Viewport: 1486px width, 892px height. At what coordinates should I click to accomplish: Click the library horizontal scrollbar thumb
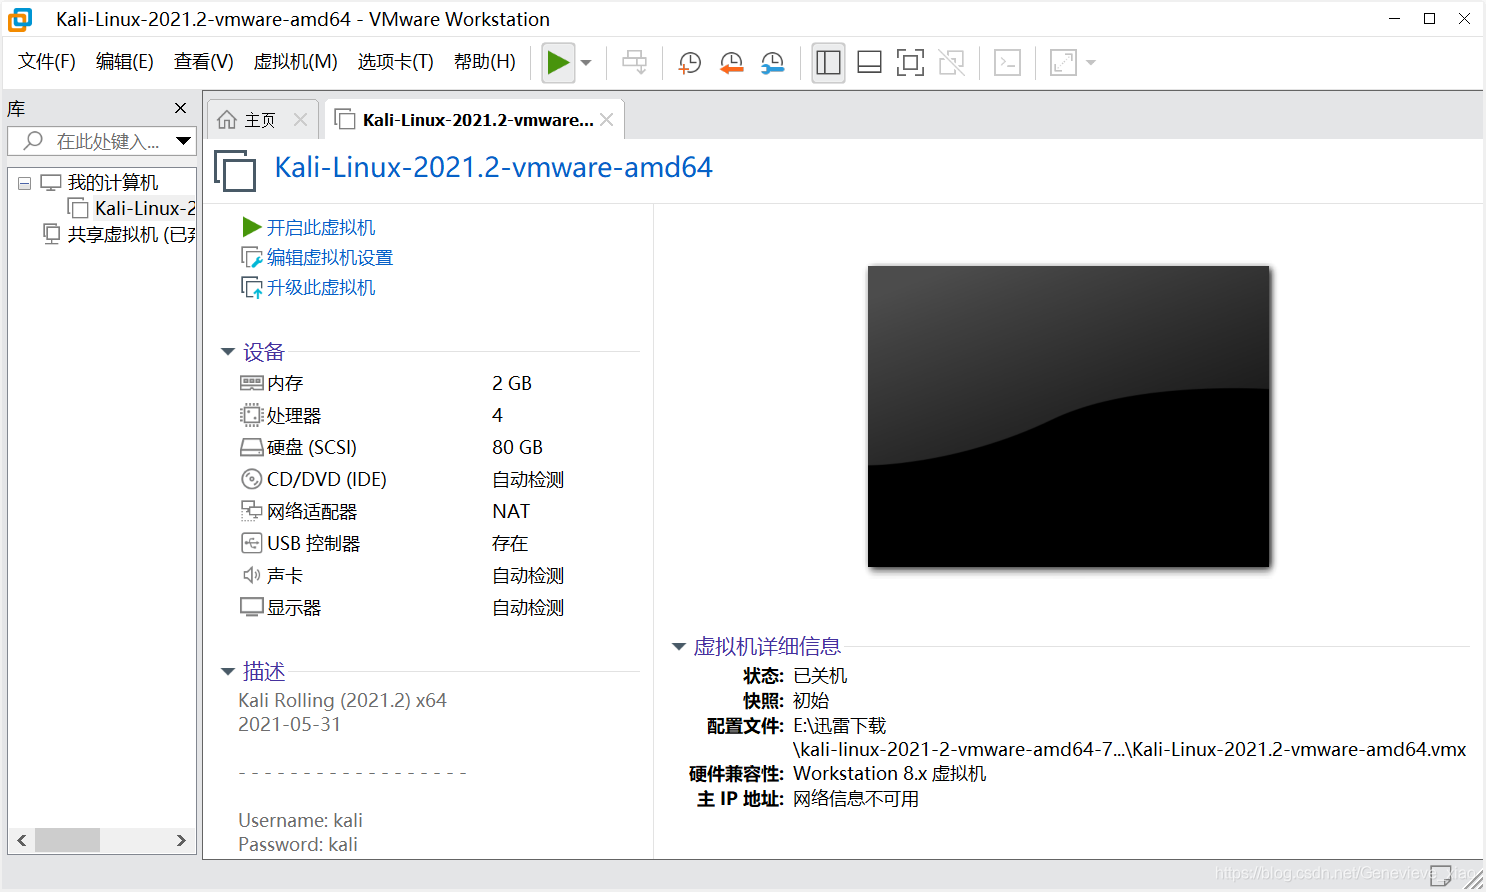[67, 840]
